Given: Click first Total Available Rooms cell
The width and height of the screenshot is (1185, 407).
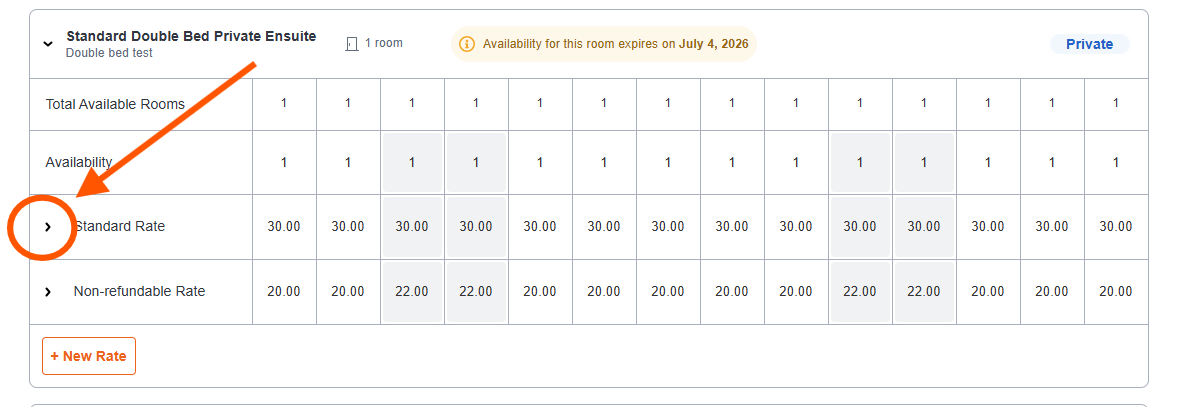Looking at the screenshot, I should pyautogui.click(x=284, y=104).
